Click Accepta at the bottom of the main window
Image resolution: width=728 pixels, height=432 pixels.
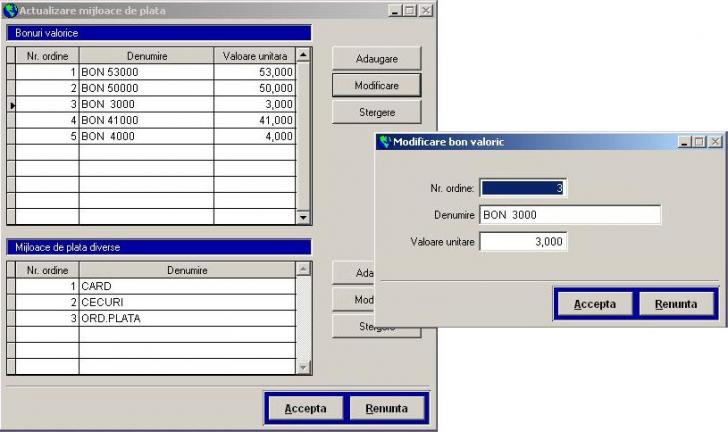coord(305,408)
